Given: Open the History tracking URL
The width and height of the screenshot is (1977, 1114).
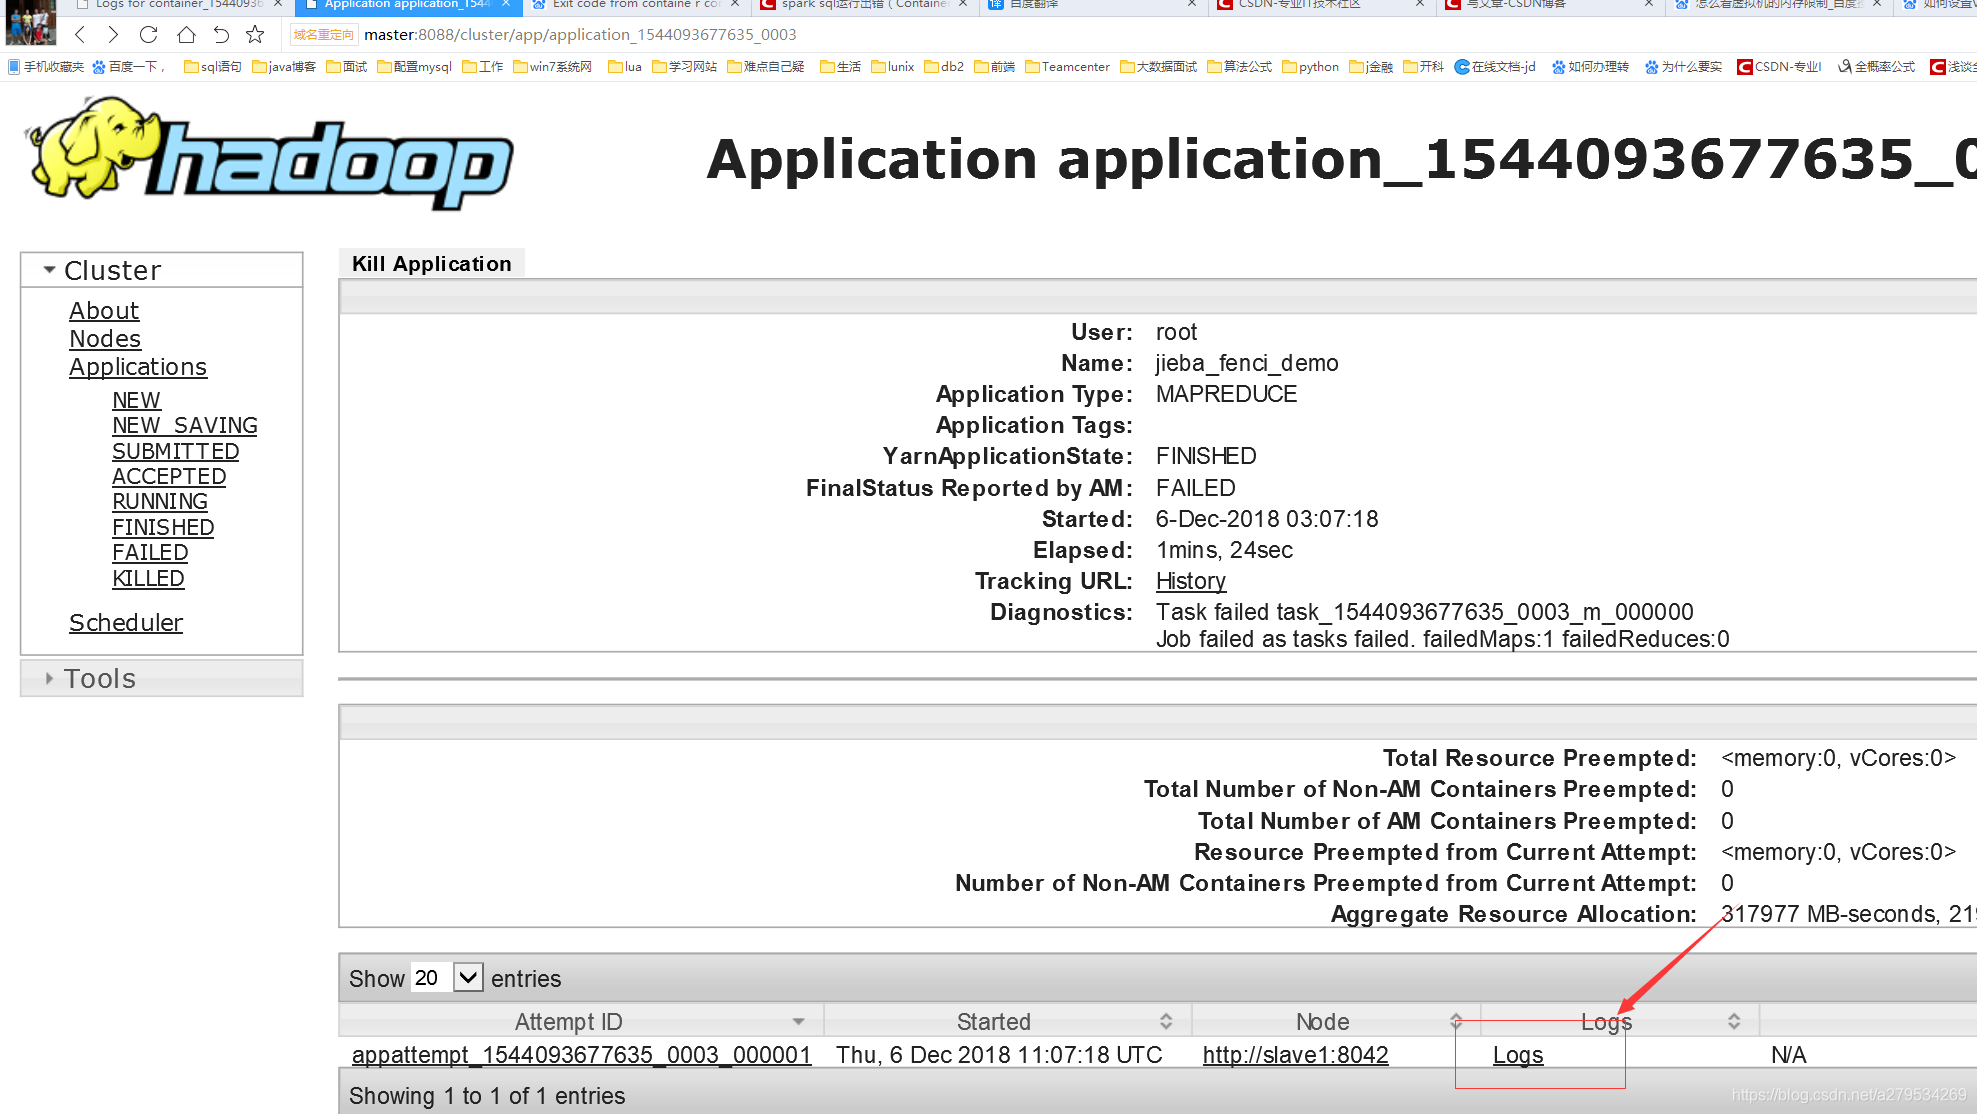Looking at the screenshot, I should (1188, 580).
